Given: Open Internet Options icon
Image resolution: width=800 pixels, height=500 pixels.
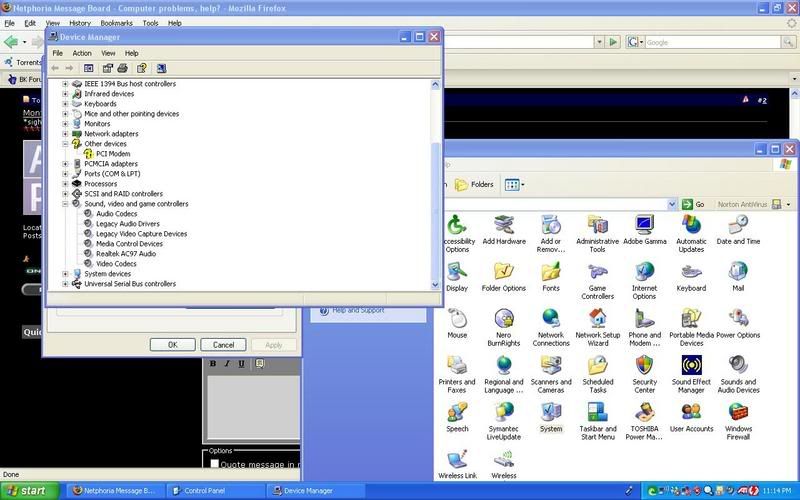Looking at the screenshot, I should coord(644,281).
